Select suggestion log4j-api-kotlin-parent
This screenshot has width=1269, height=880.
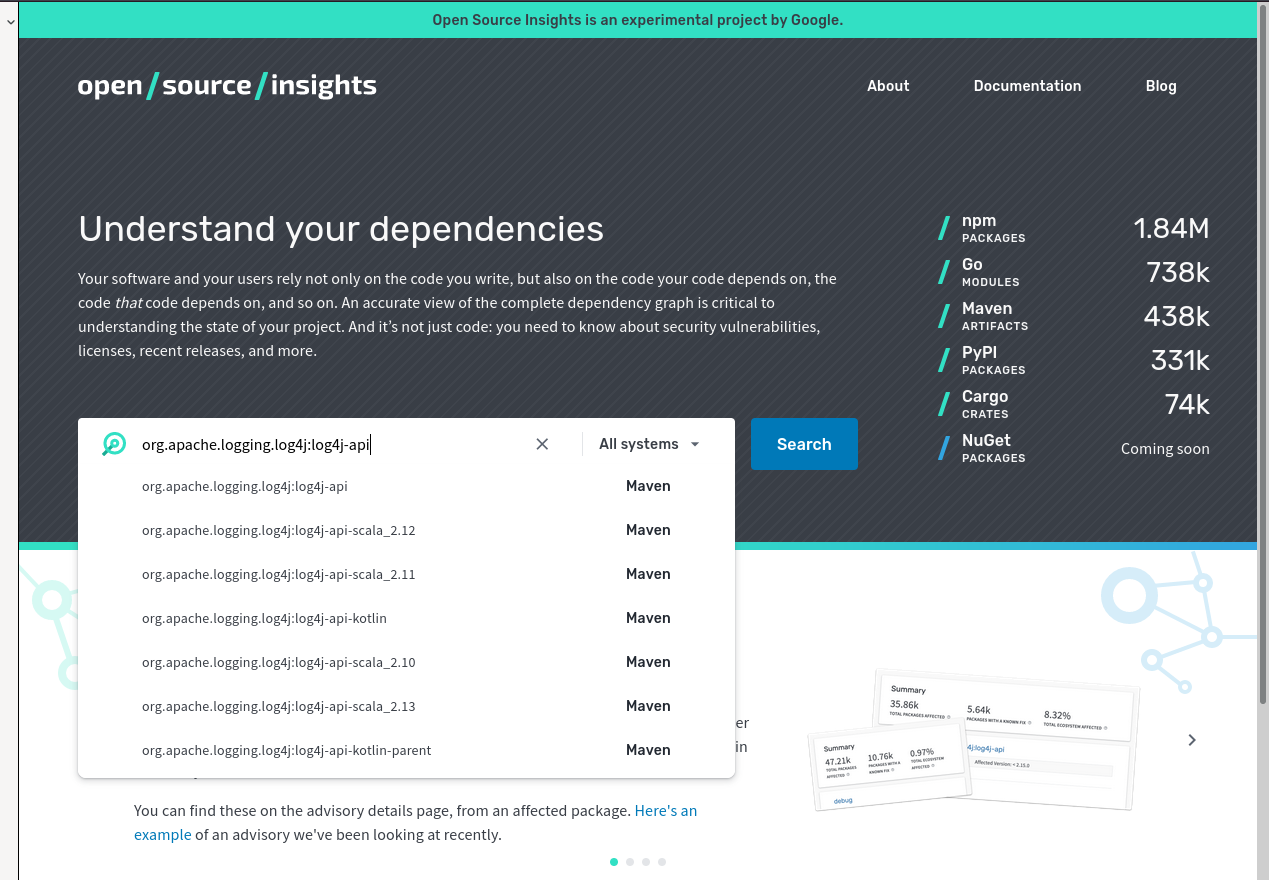pyautogui.click(x=406, y=750)
